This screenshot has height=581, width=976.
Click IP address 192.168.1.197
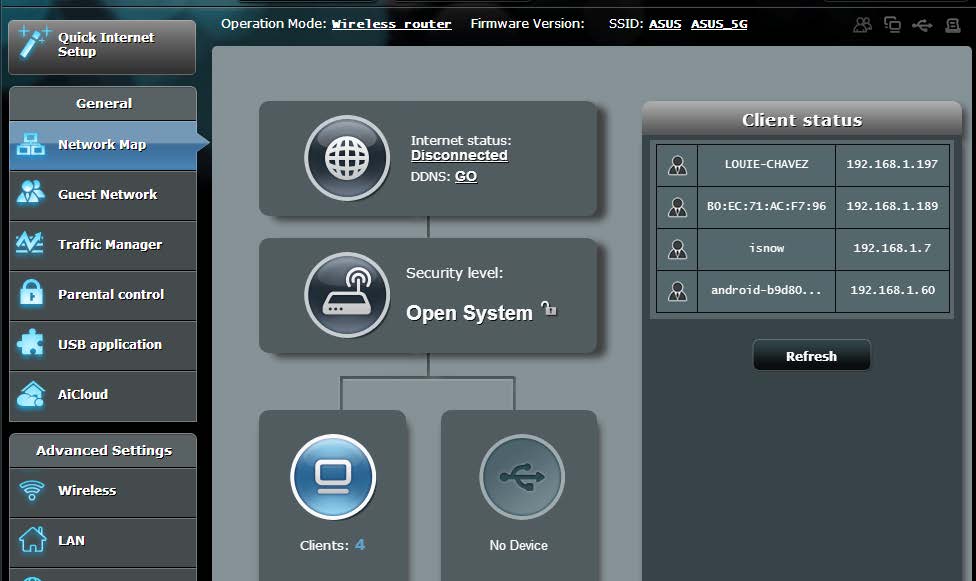coord(892,164)
